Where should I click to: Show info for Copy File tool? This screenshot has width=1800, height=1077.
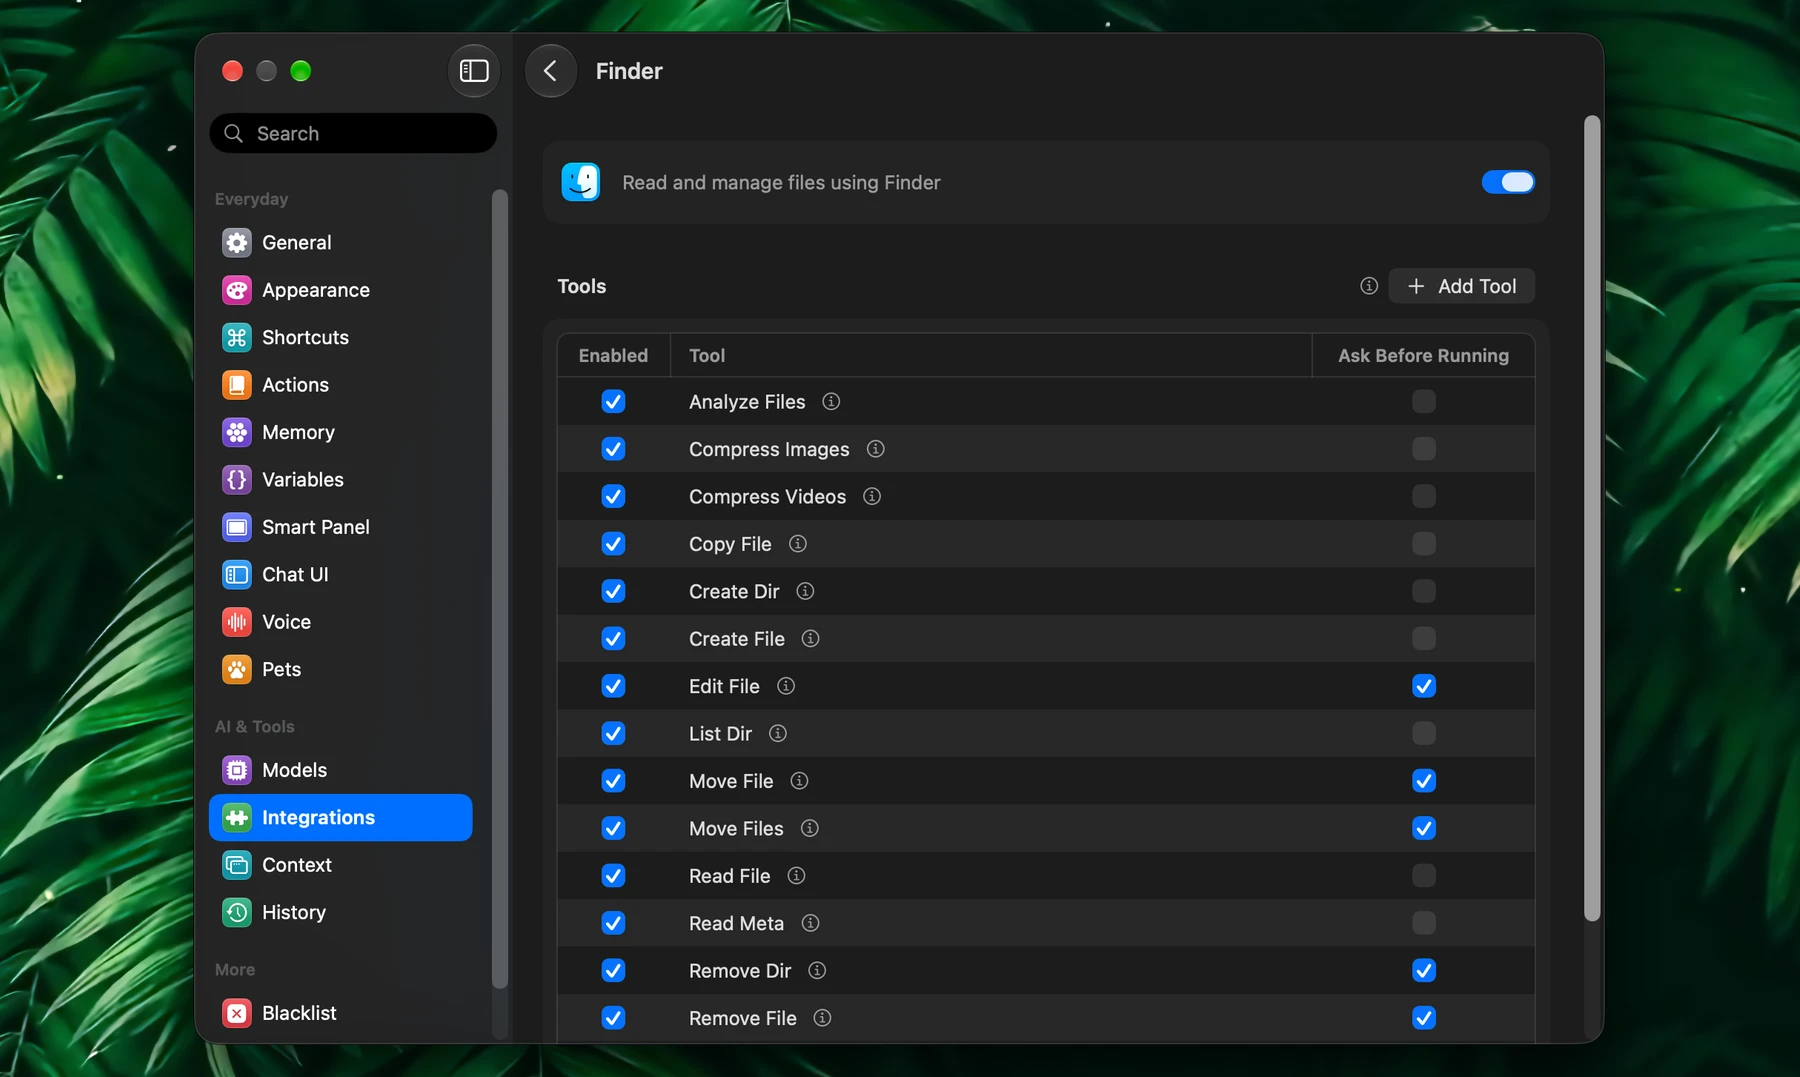click(798, 544)
